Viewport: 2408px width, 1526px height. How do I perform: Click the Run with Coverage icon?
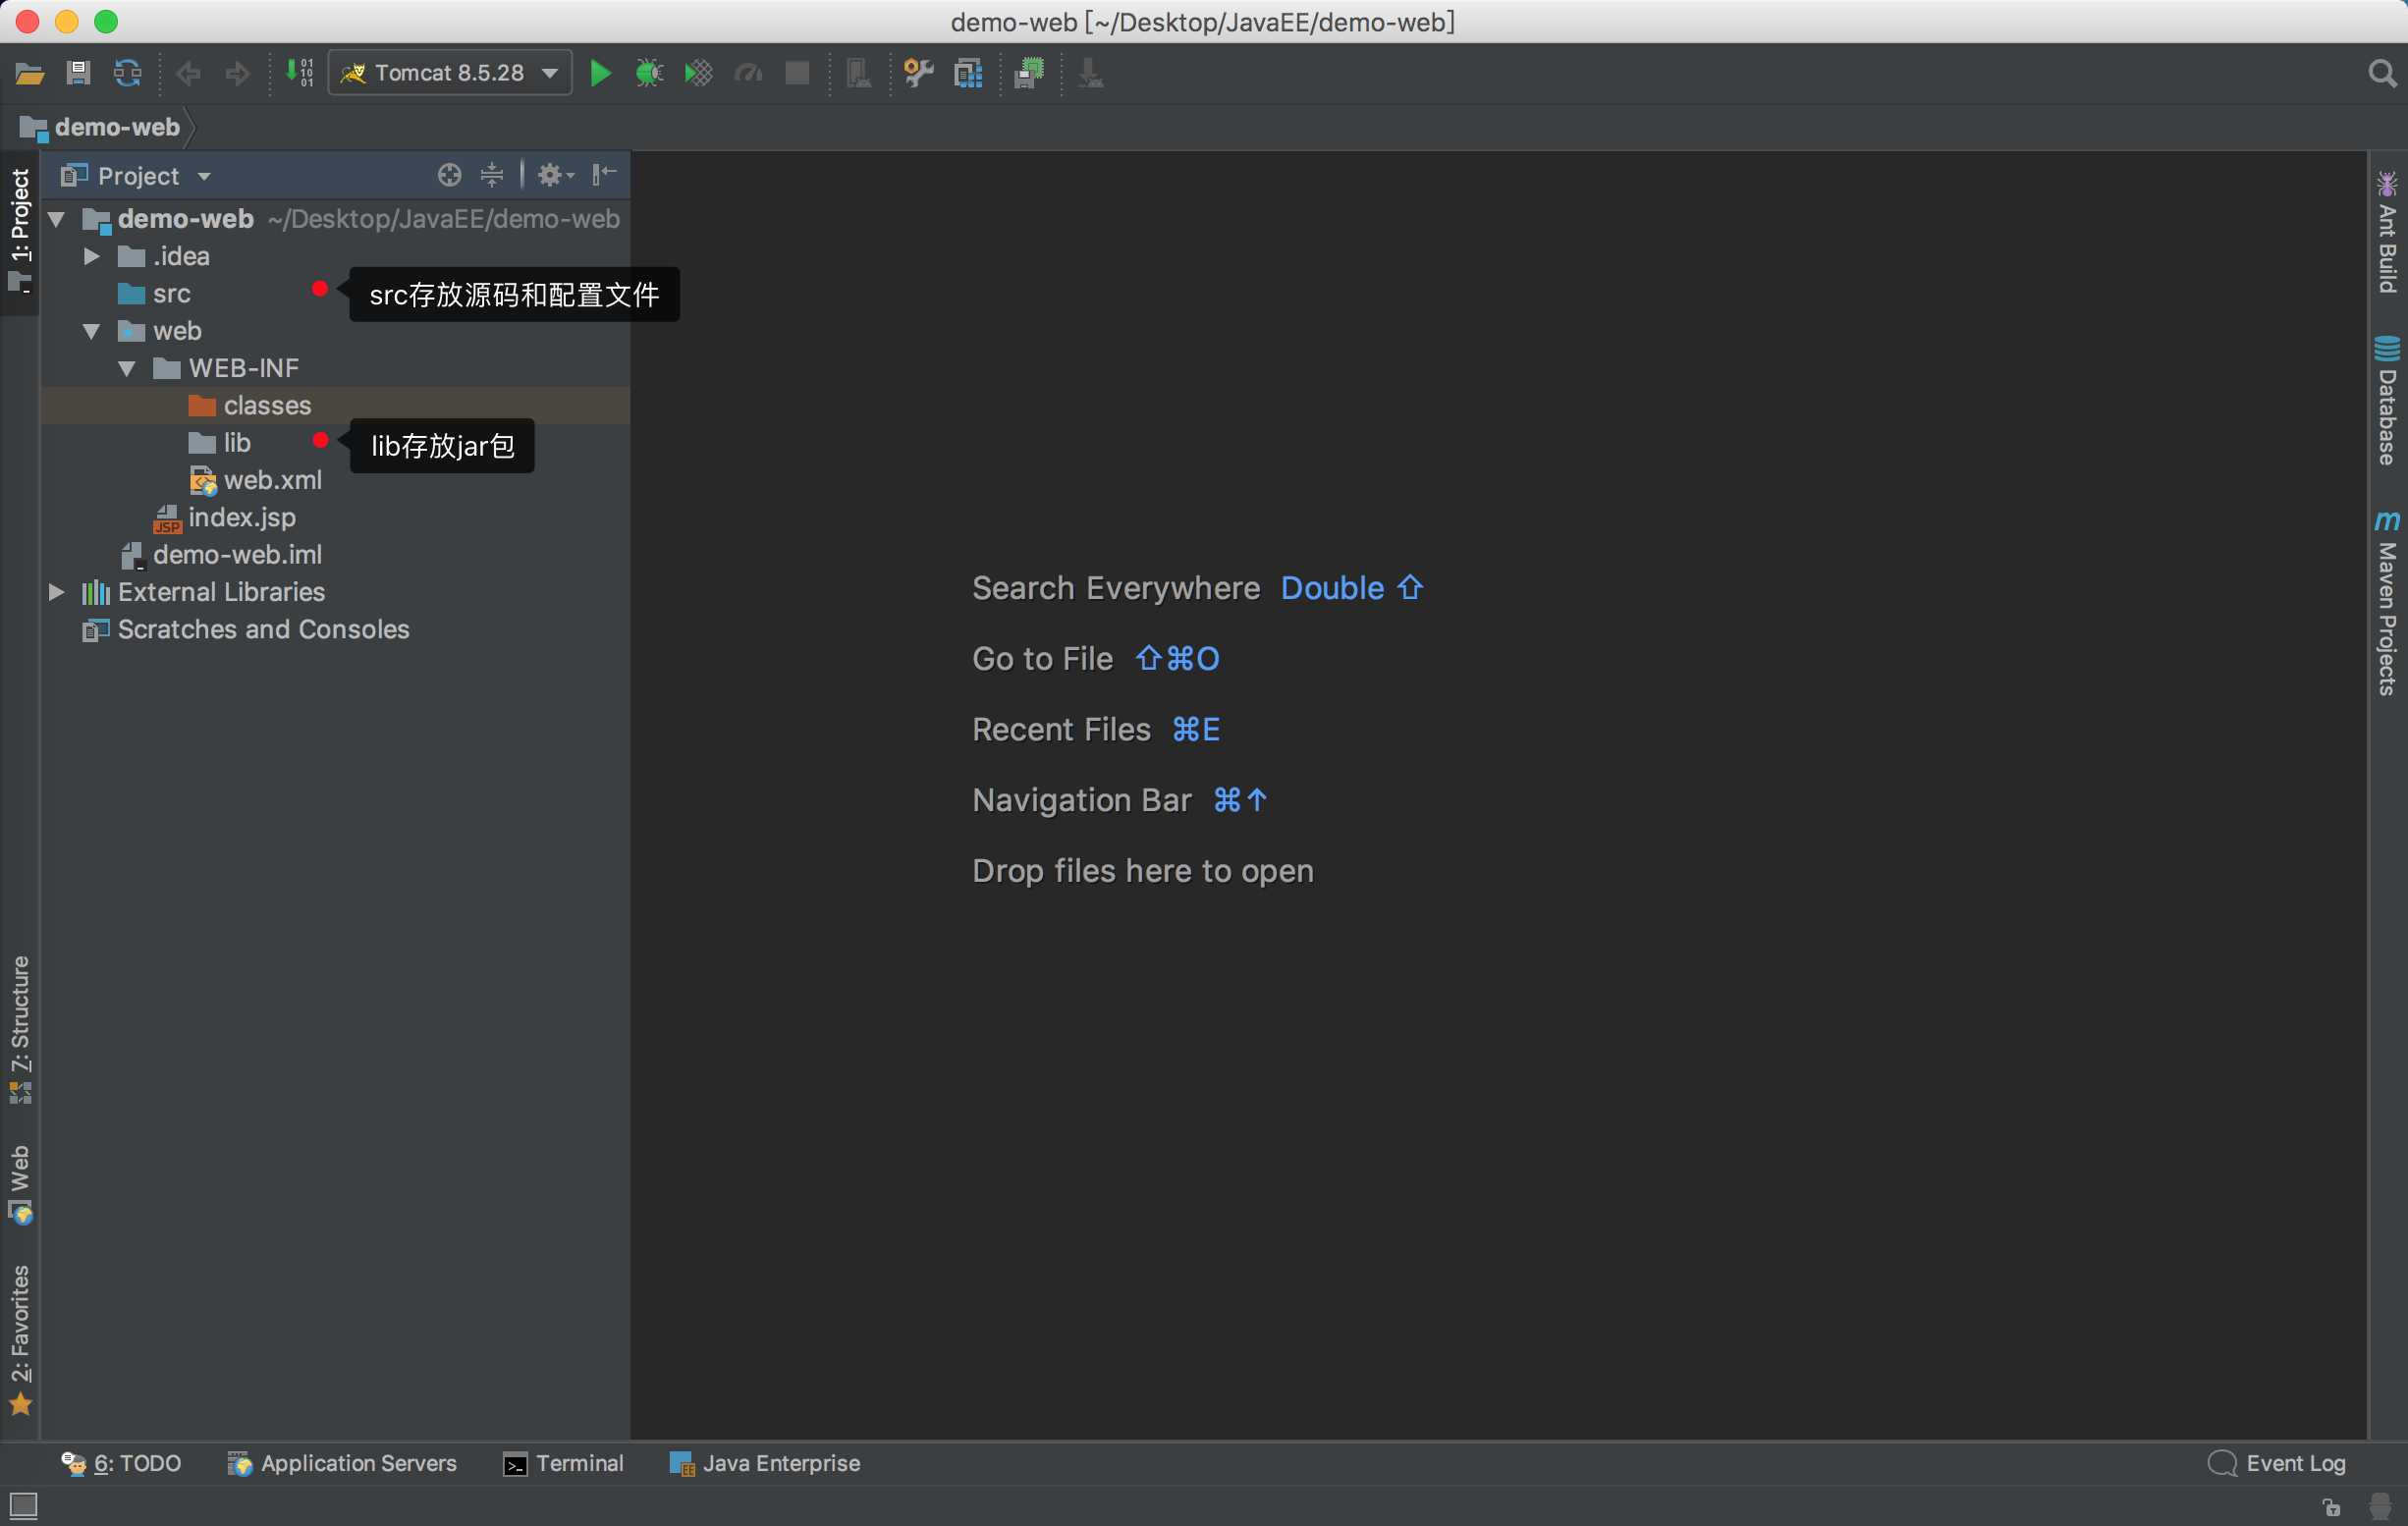tap(698, 72)
